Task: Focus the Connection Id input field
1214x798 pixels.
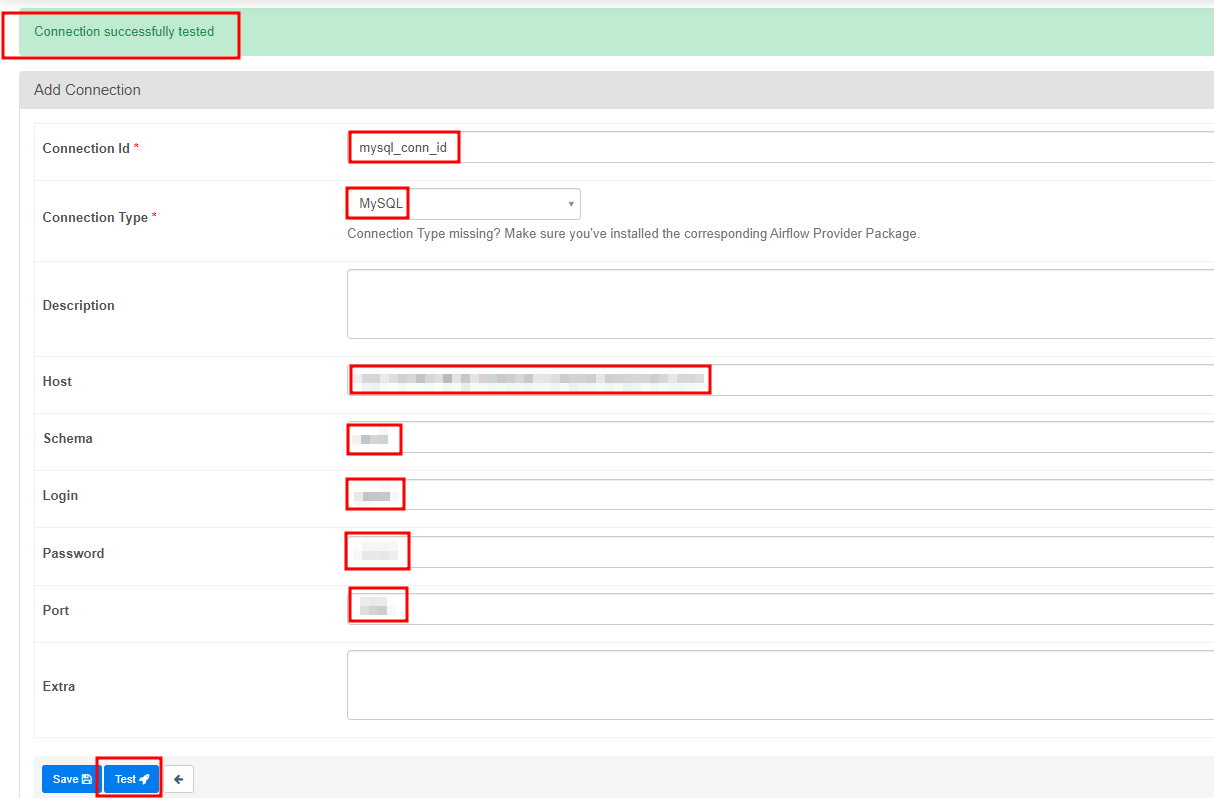Action: coord(780,148)
